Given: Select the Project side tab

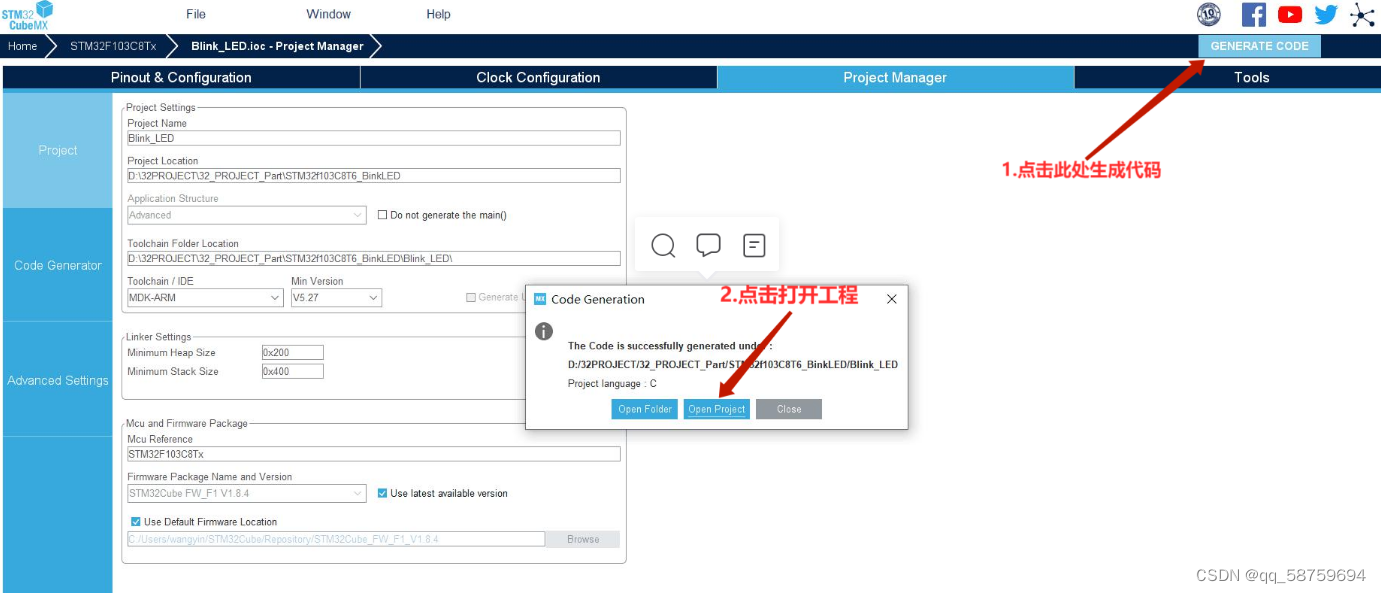Looking at the screenshot, I should pos(58,150).
